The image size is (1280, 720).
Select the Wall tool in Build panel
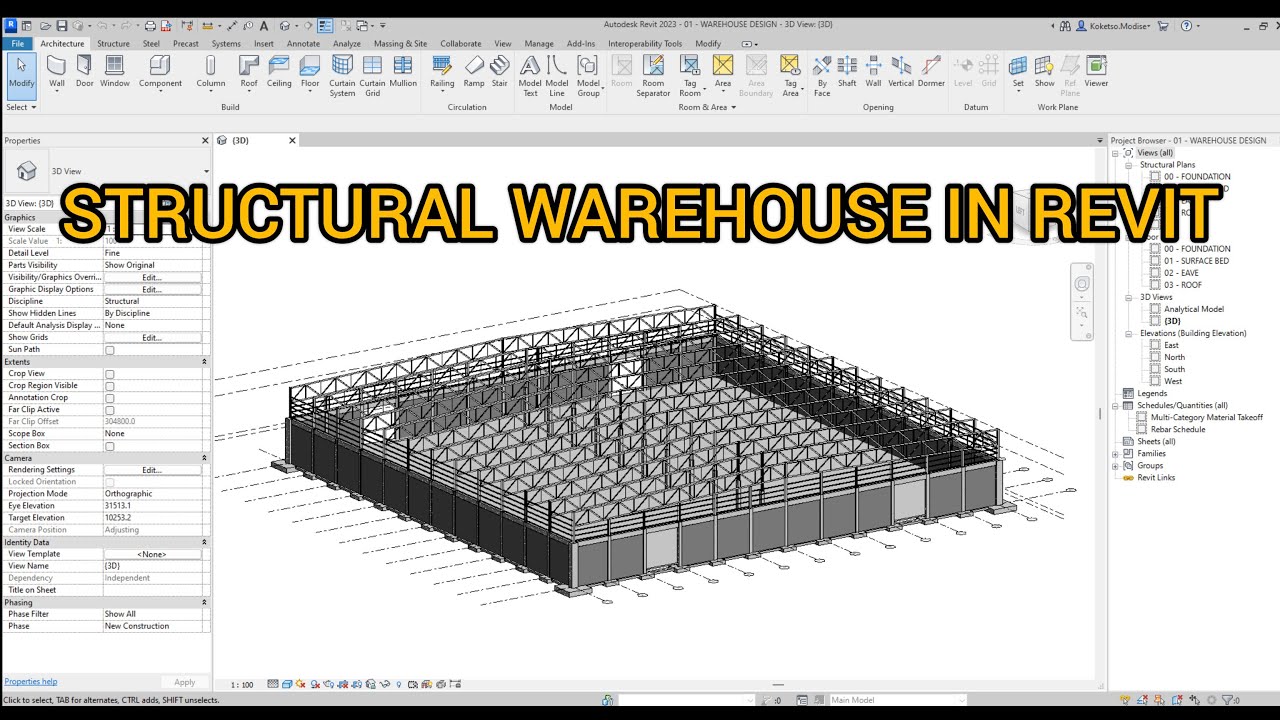pos(57,72)
